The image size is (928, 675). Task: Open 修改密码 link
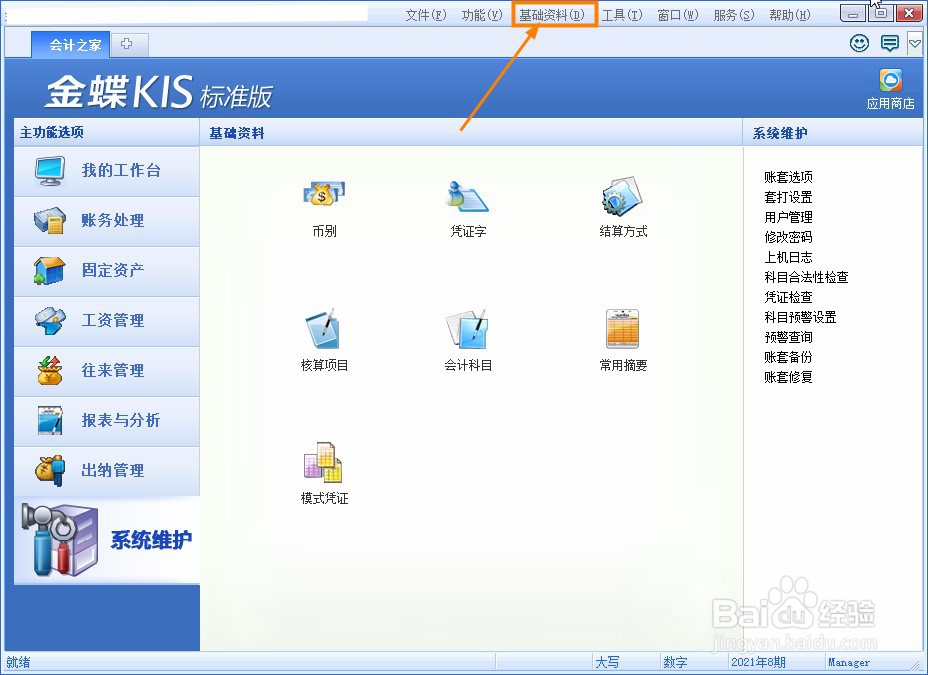click(788, 237)
